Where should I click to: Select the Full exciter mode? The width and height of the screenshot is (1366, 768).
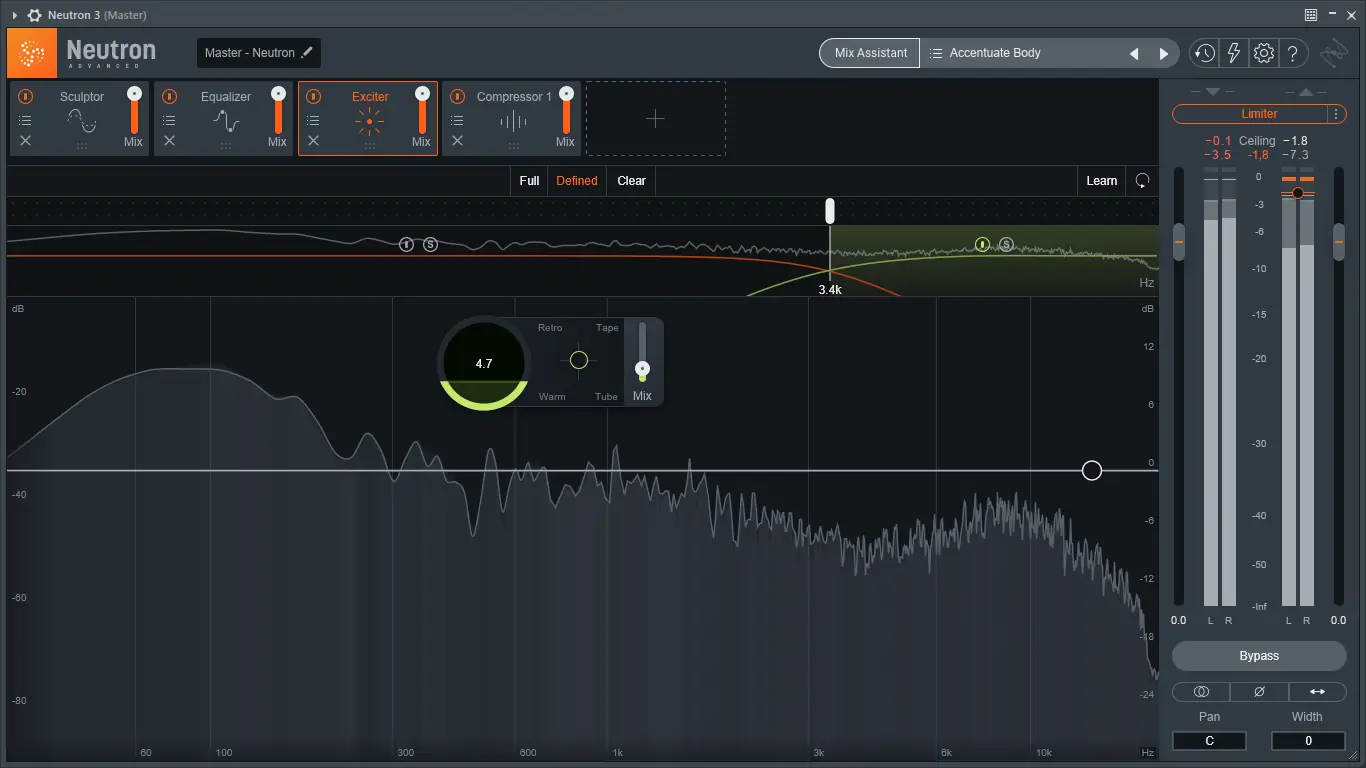coord(529,181)
